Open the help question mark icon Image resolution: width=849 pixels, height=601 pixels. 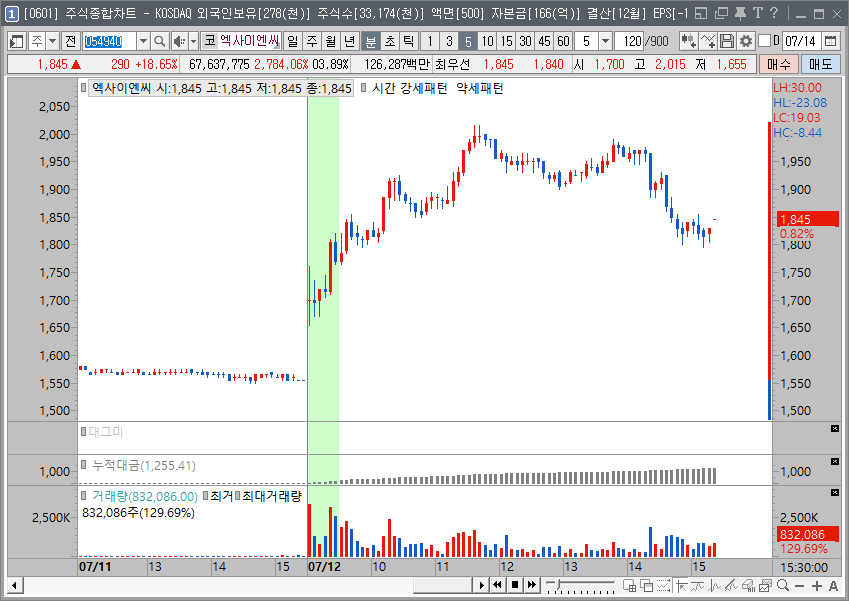click(774, 13)
